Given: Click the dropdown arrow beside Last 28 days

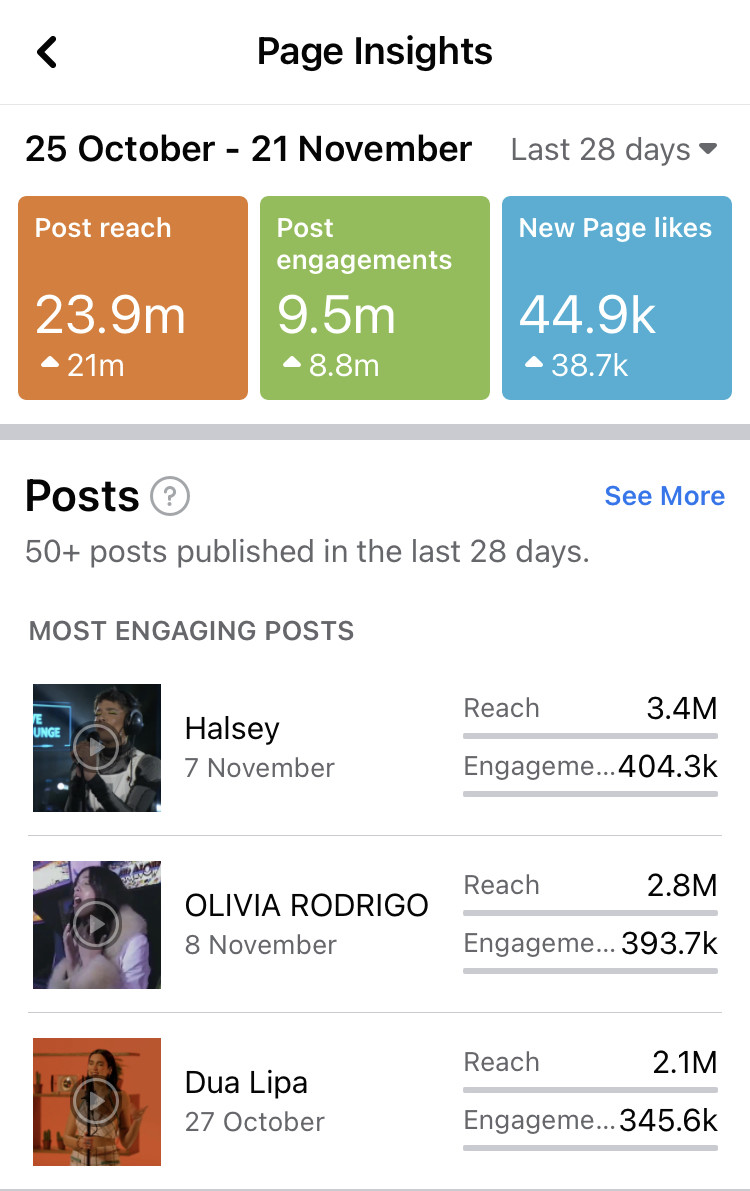Looking at the screenshot, I should [708, 150].
